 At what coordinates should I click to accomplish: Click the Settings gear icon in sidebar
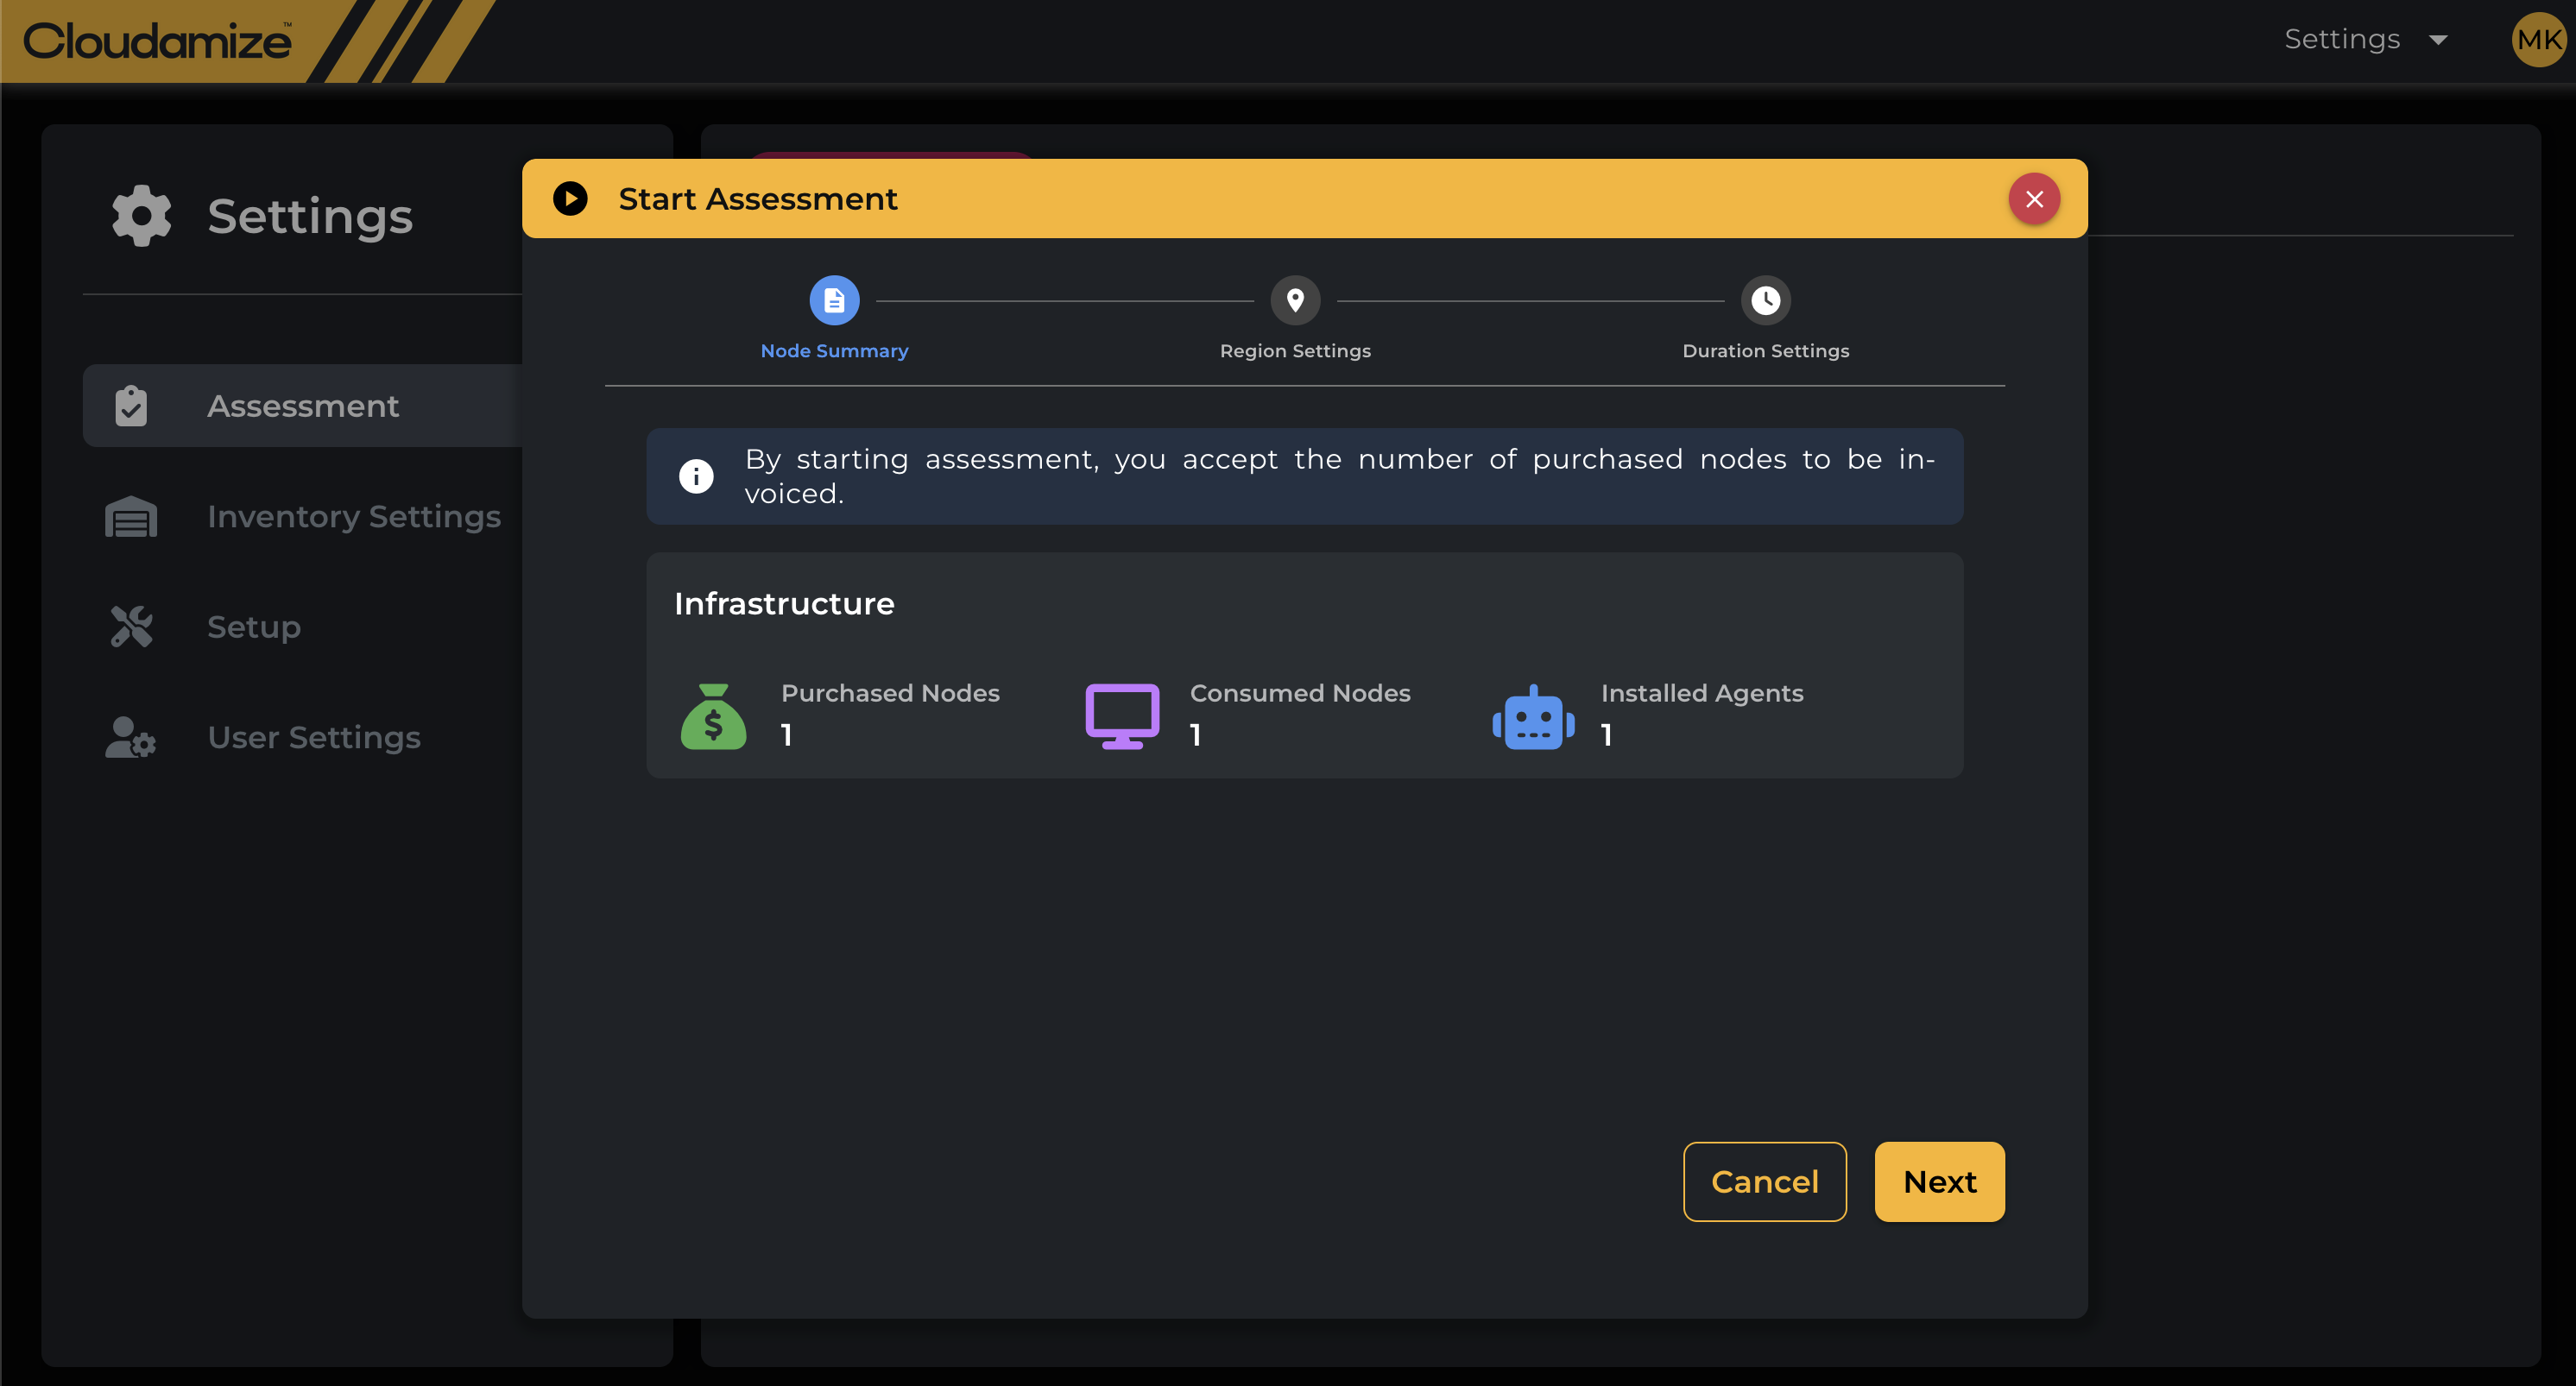click(x=141, y=215)
